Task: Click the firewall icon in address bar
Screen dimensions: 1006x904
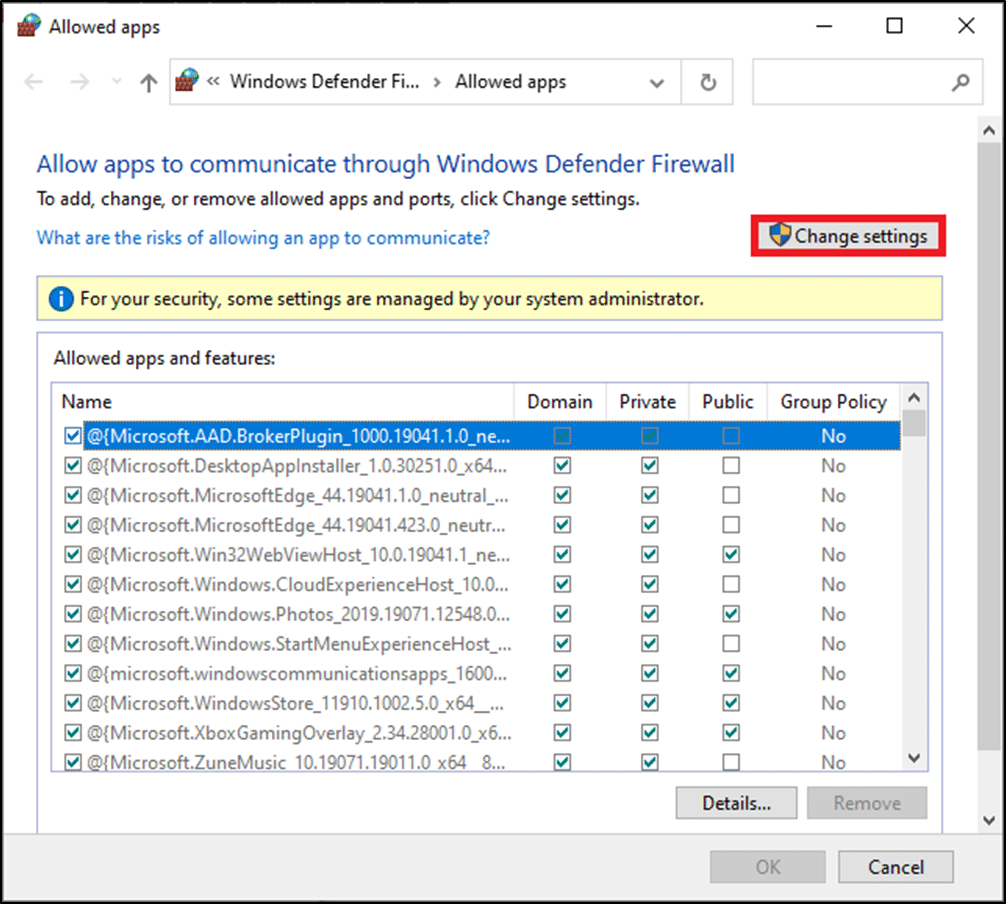Action: (188, 82)
